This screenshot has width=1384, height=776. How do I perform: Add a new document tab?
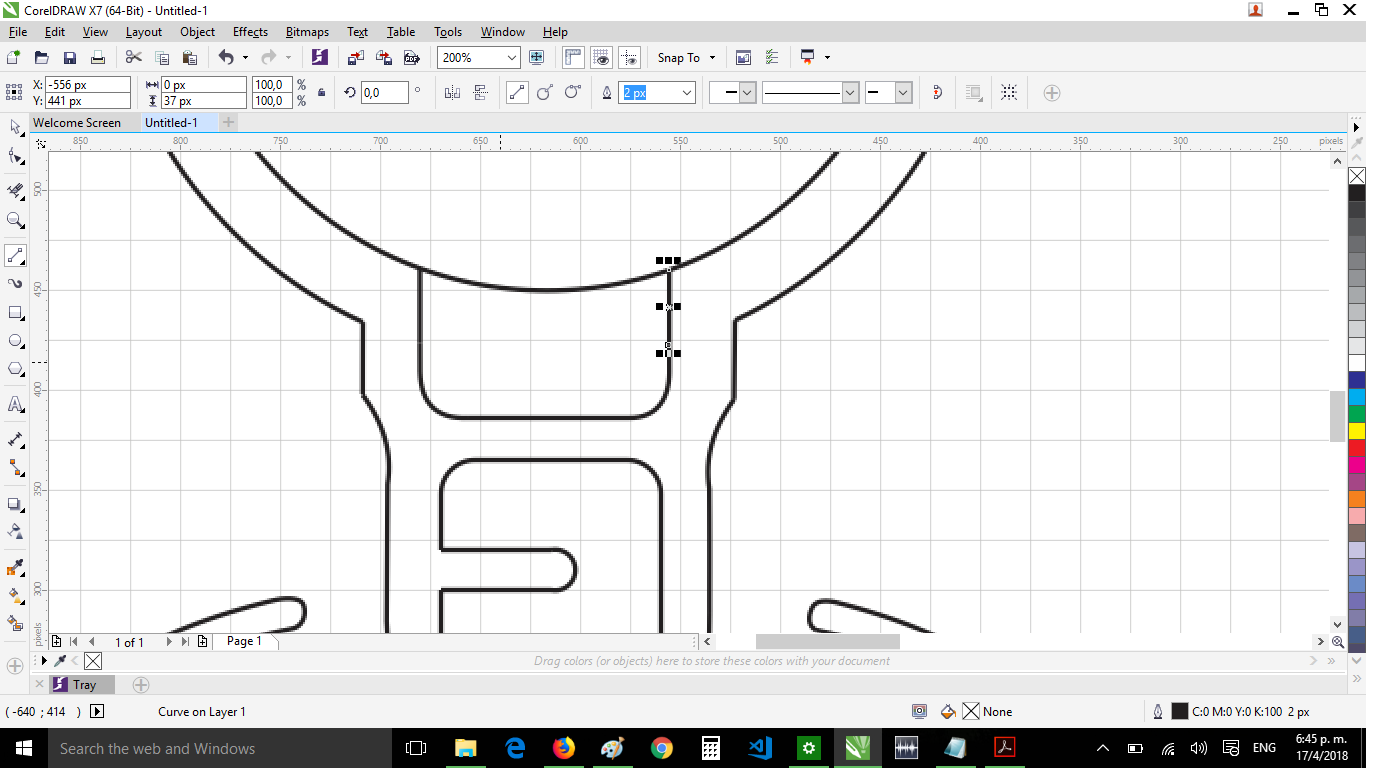(x=228, y=123)
